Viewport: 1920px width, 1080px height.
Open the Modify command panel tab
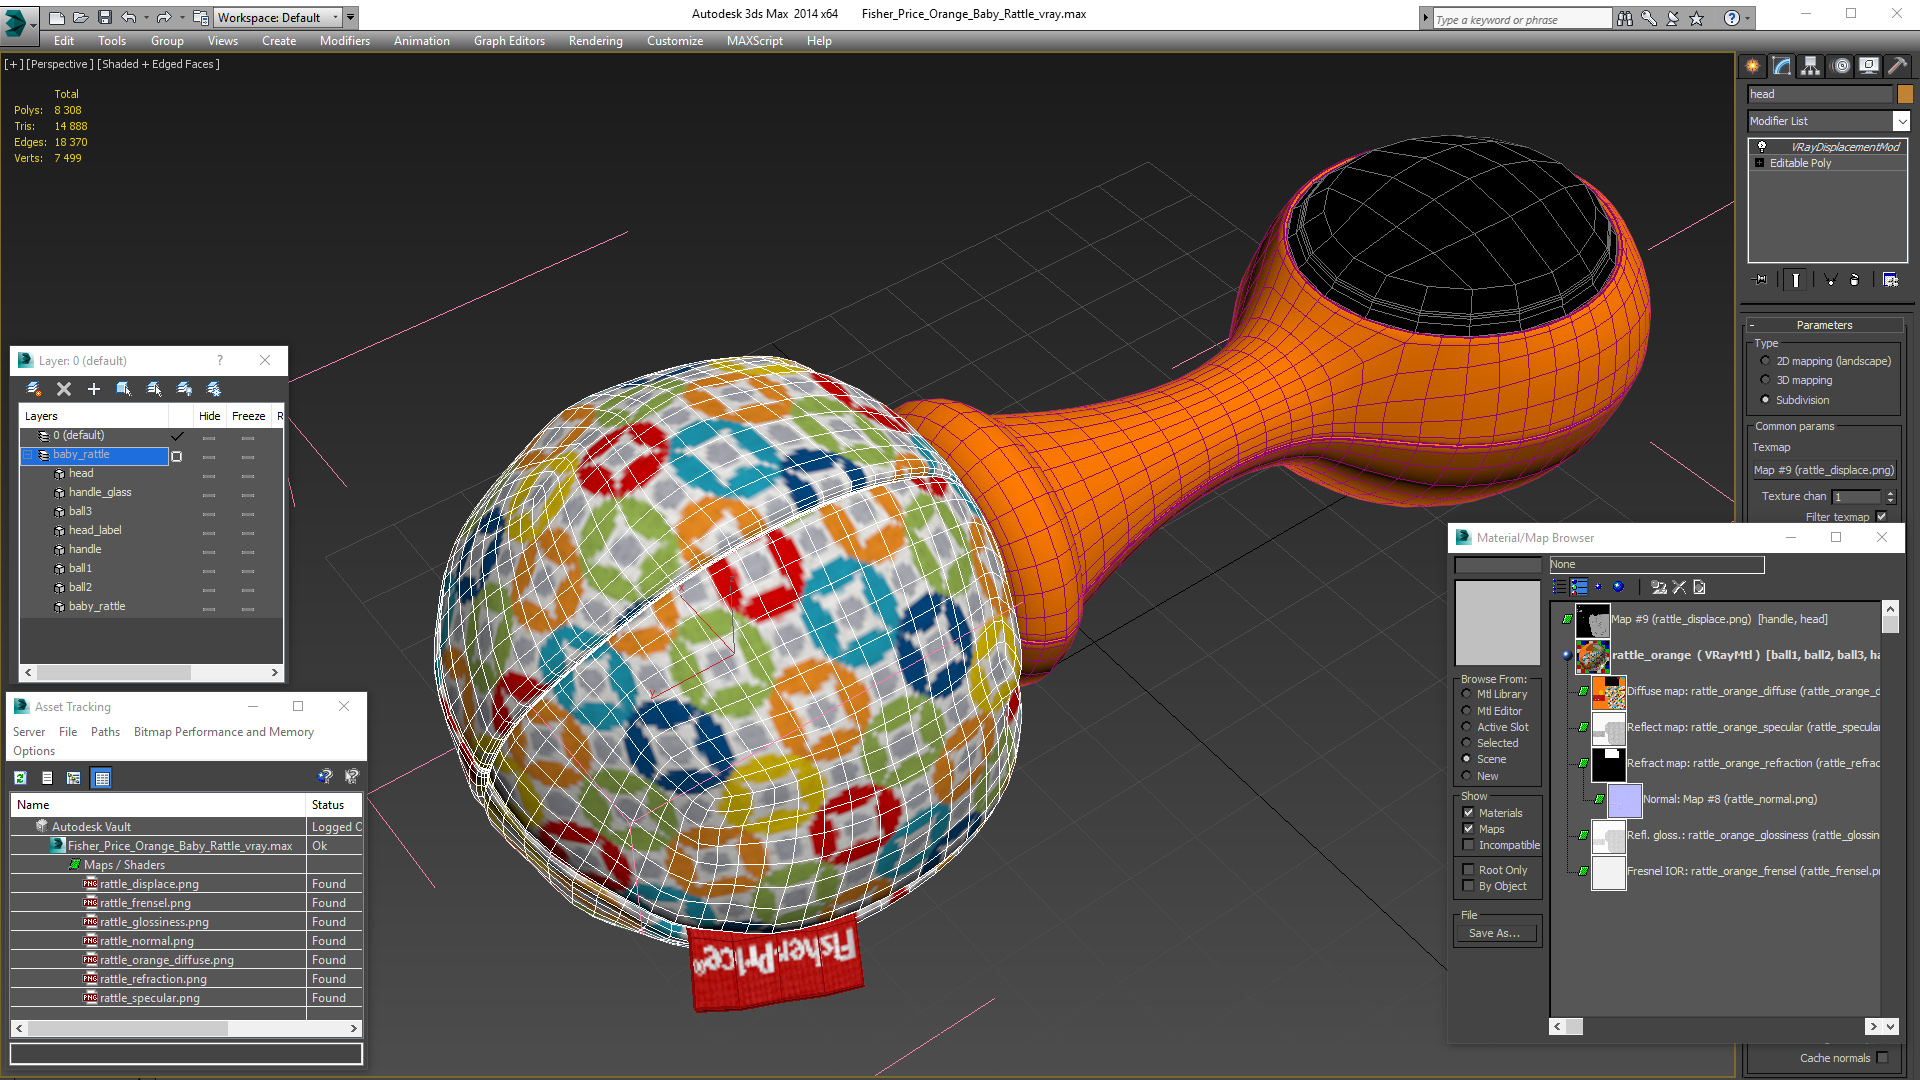click(x=1782, y=66)
